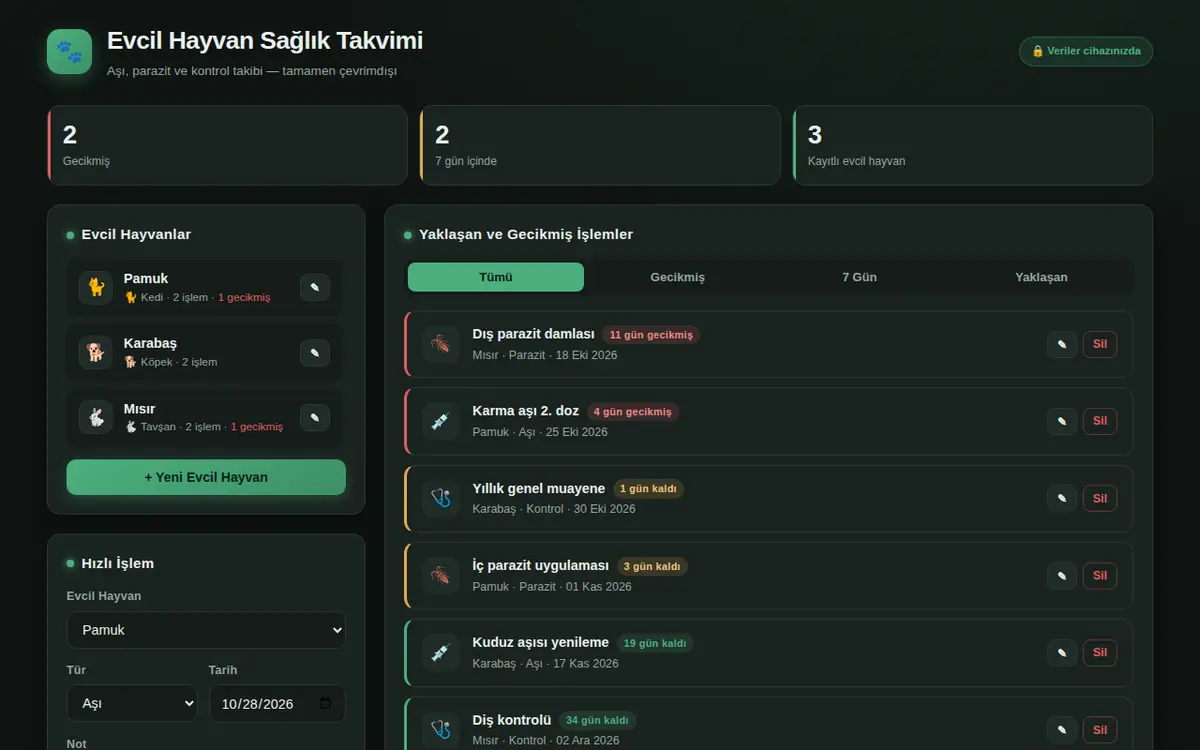Screen dimensions: 1200x750
Task: Click Karabaş's dog avatar icon
Action: point(96,352)
